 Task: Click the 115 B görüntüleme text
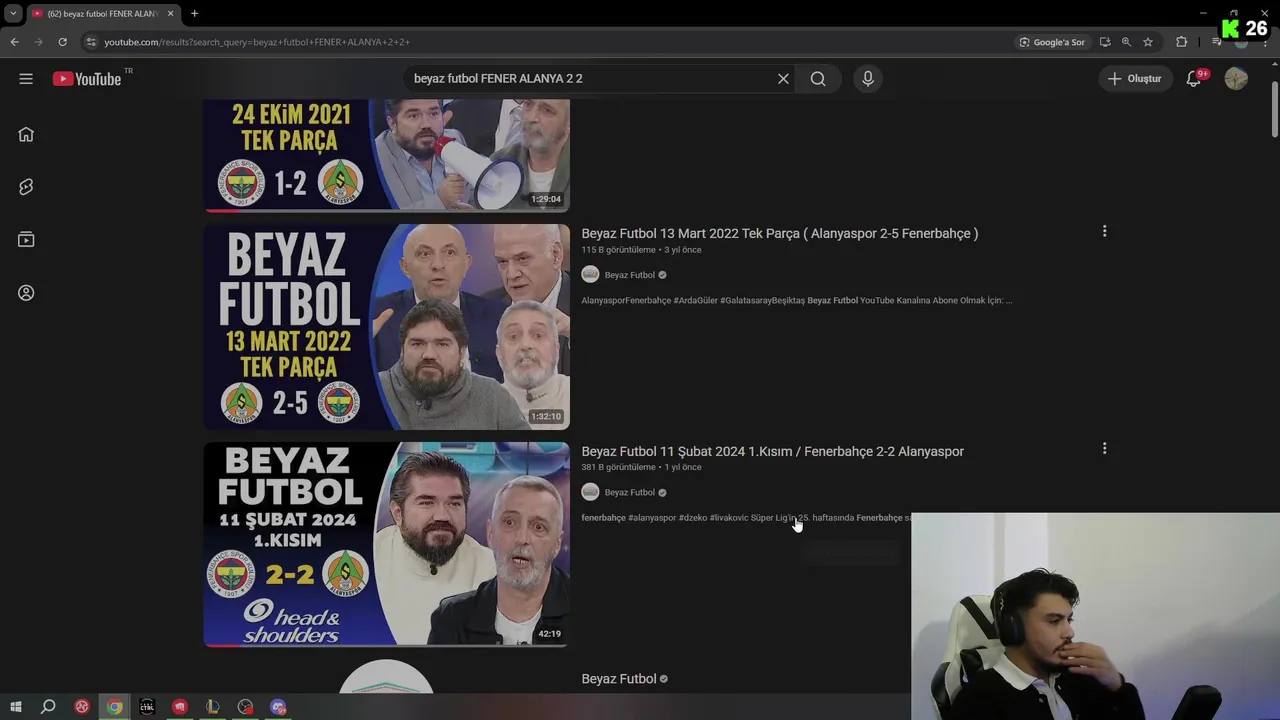pyautogui.click(x=619, y=250)
